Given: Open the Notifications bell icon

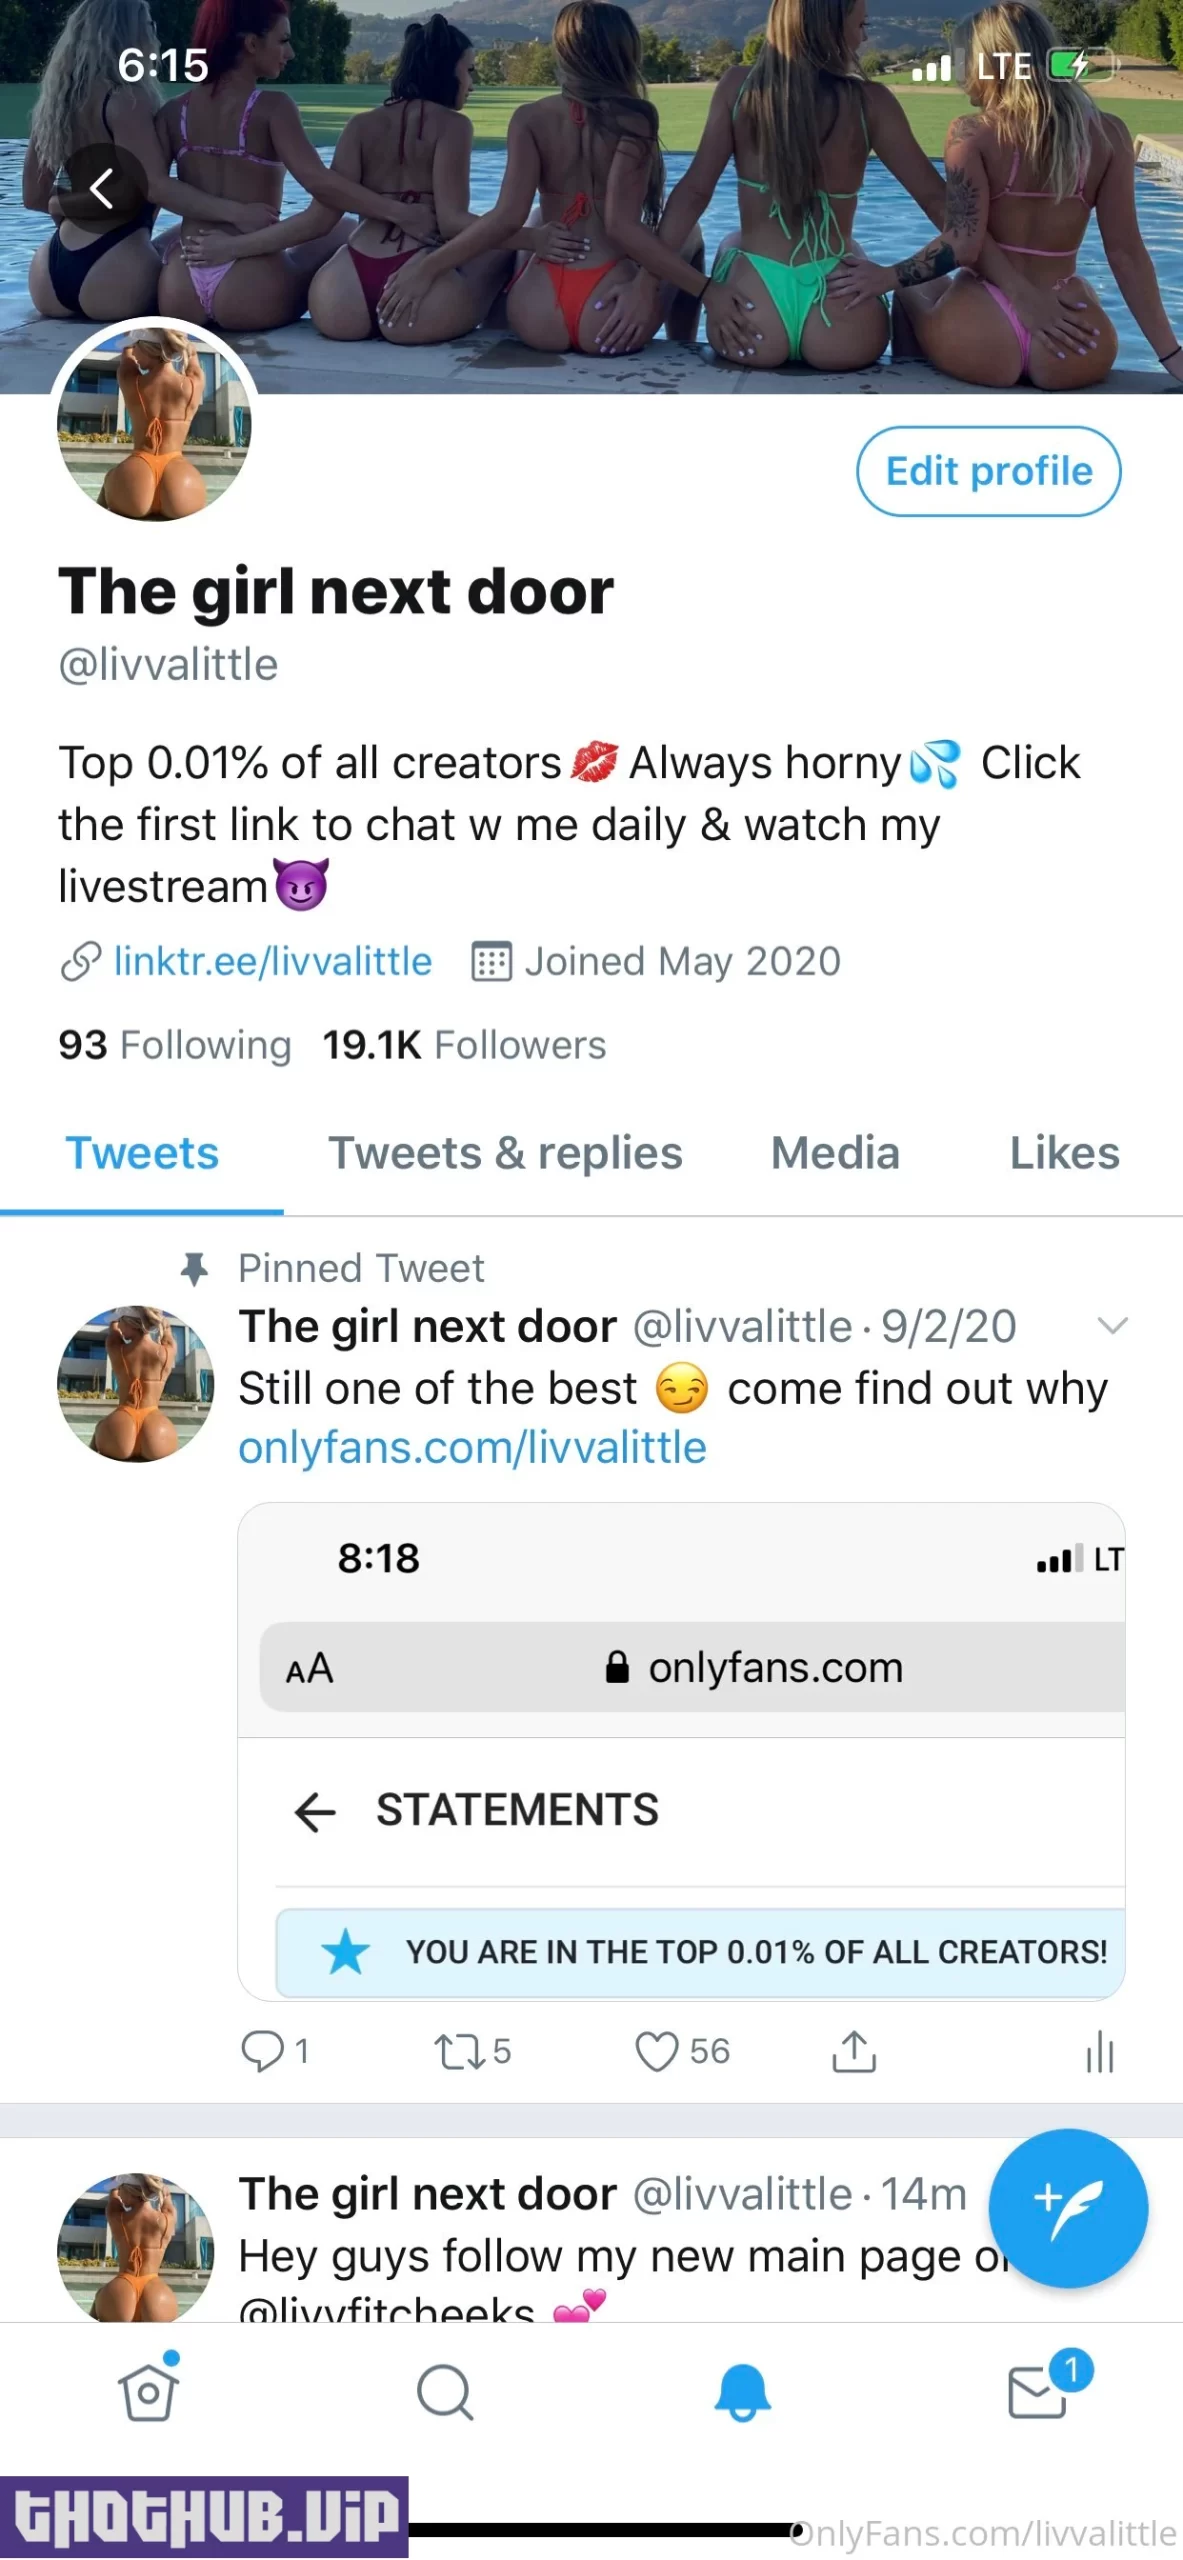Looking at the screenshot, I should (741, 2392).
